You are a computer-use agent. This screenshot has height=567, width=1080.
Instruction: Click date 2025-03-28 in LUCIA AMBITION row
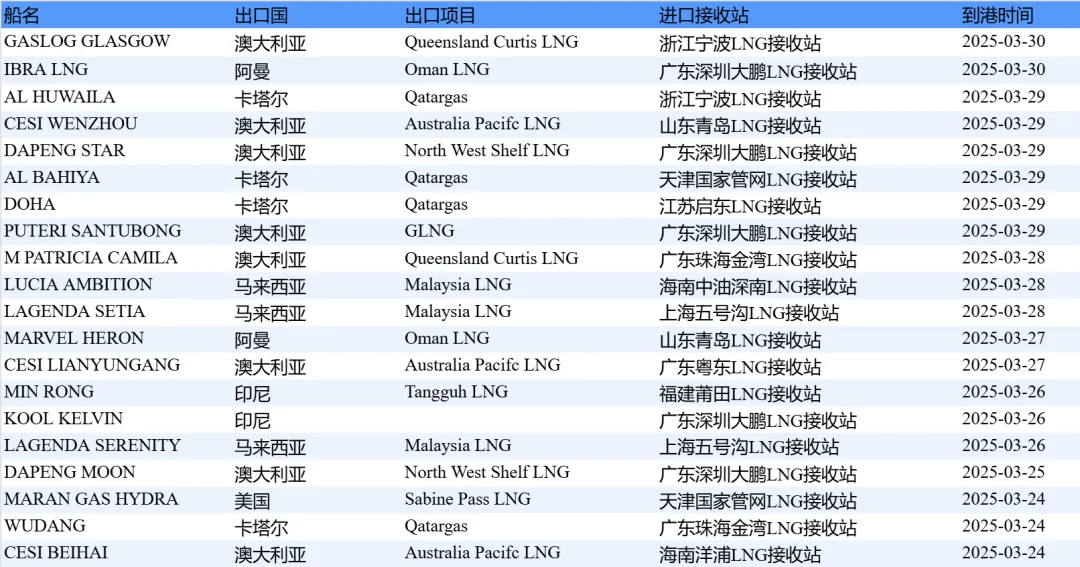(x=1004, y=285)
